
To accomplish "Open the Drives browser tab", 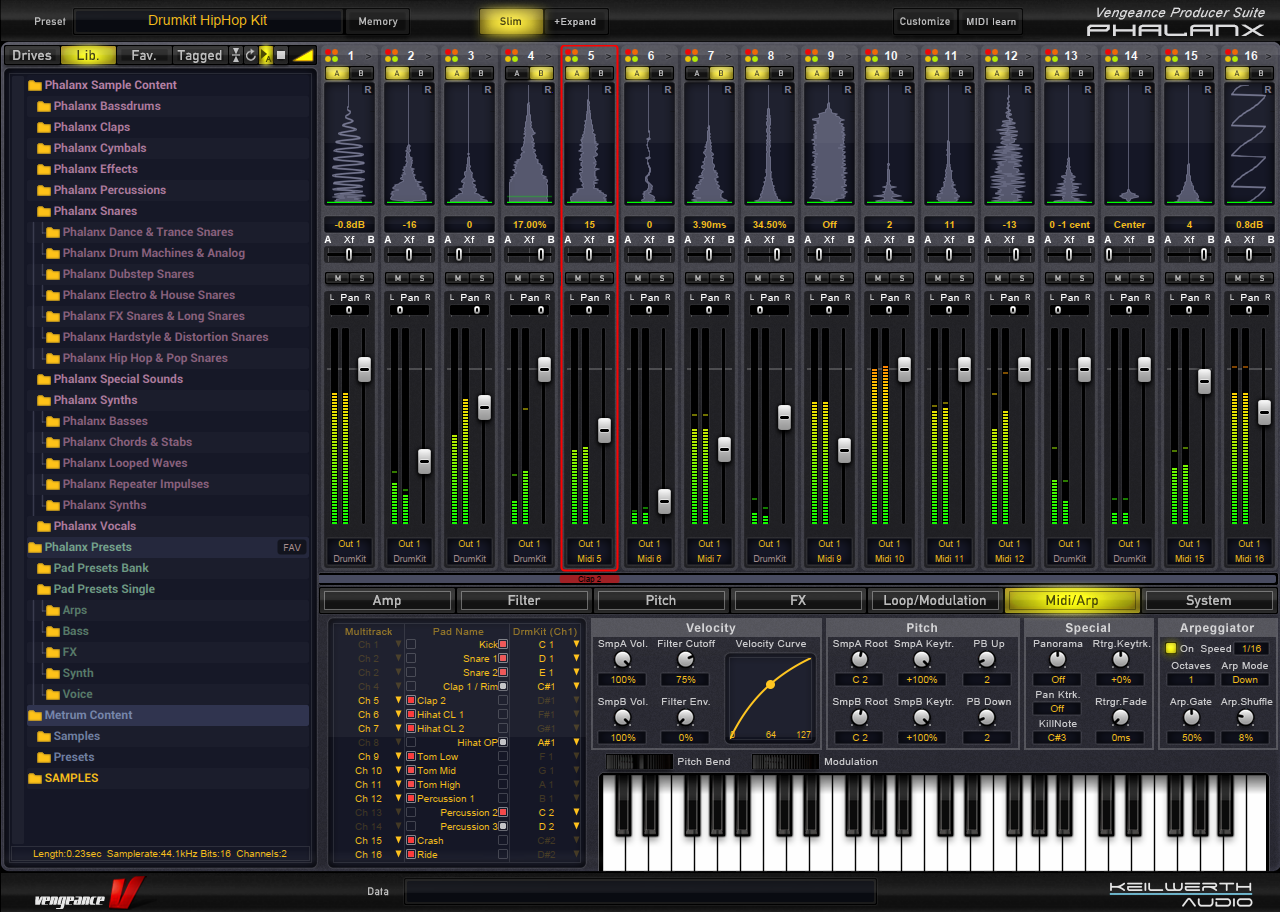I will pyautogui.click(x=32, y=55).
